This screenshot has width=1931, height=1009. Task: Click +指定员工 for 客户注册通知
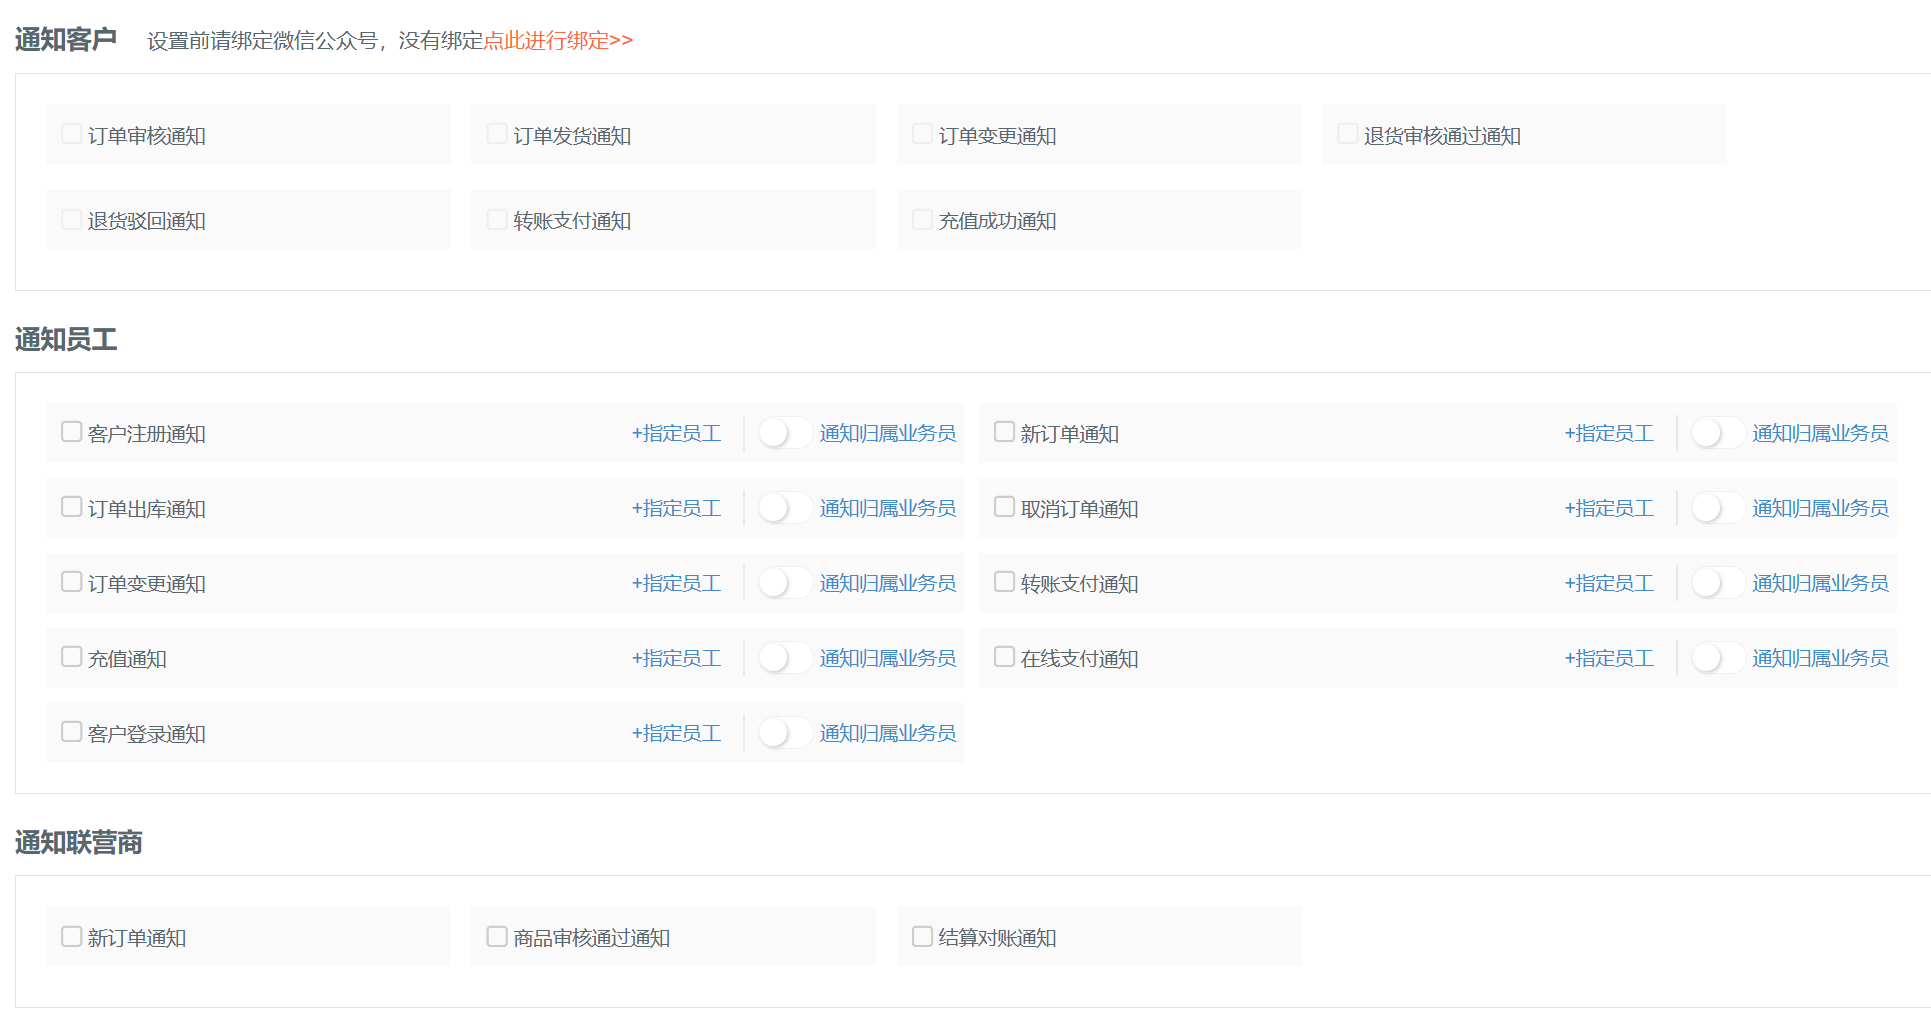[x=677, y=433]
